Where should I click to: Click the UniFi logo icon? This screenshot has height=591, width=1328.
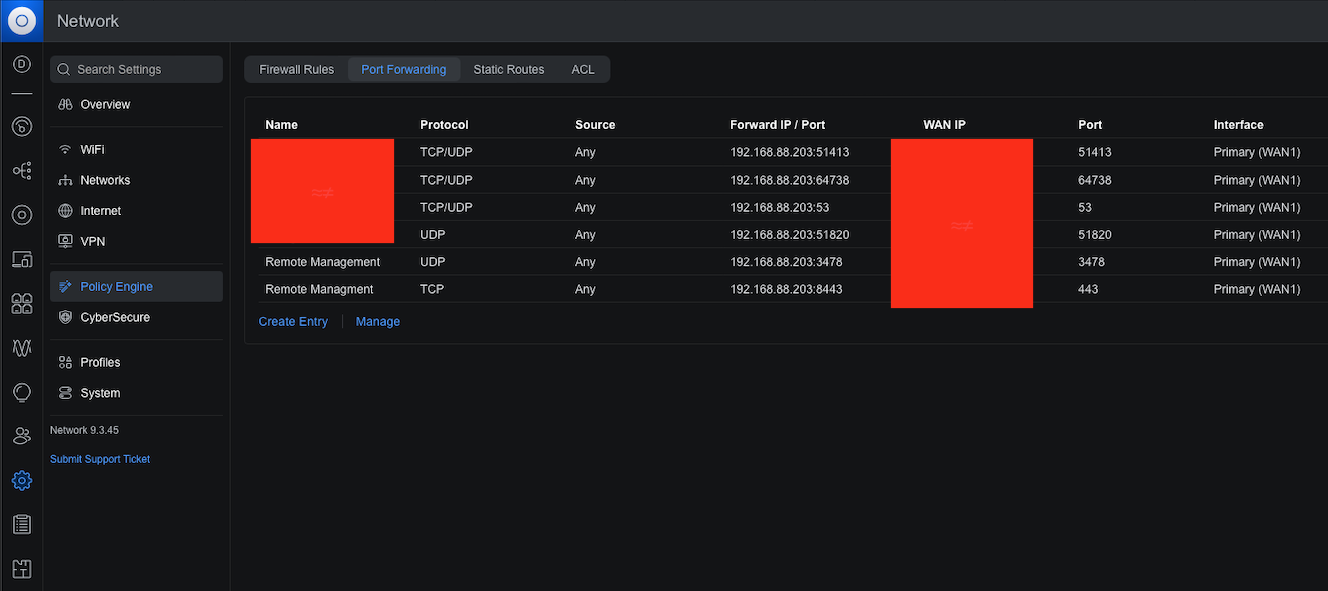pyautogui.click(x=21, y=21)
